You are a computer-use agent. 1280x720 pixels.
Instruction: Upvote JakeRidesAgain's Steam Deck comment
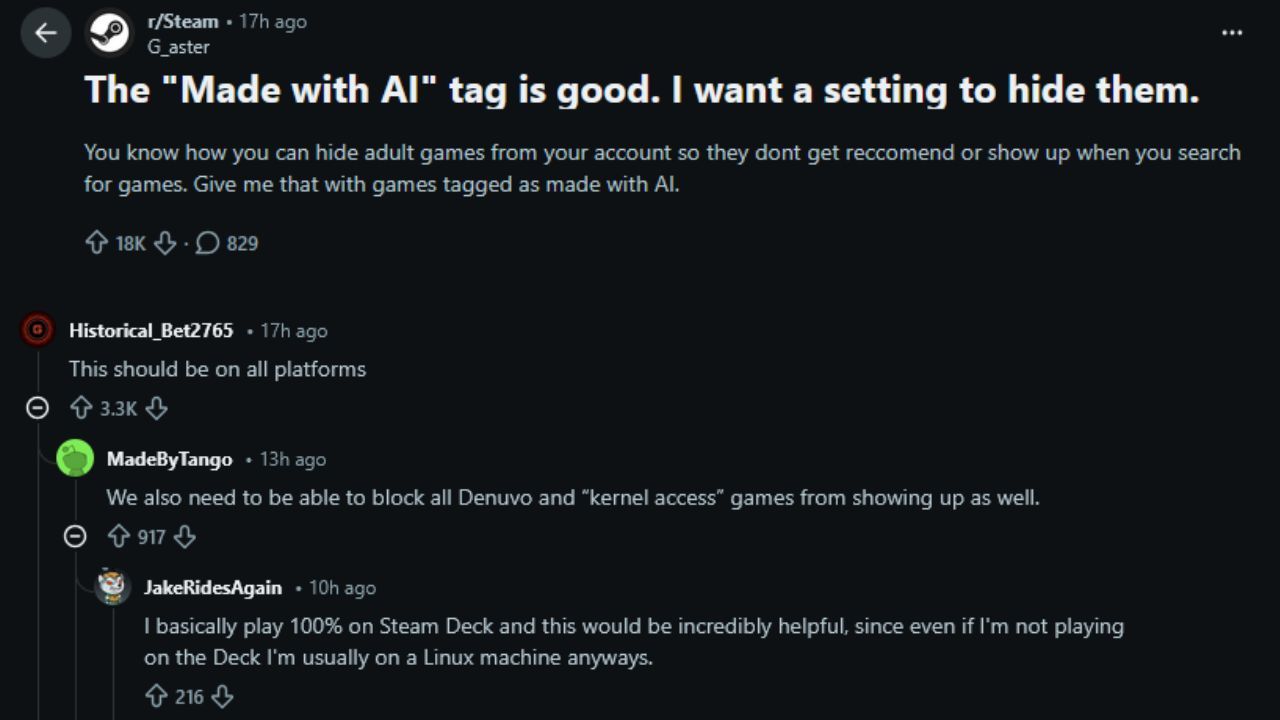click(156, 696)
